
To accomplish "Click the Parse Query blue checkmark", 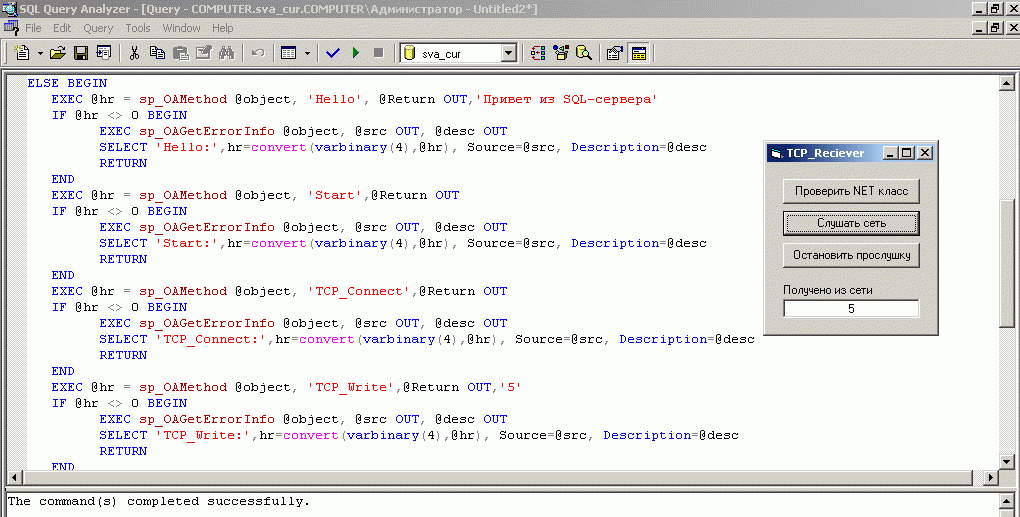I will 333,53.
